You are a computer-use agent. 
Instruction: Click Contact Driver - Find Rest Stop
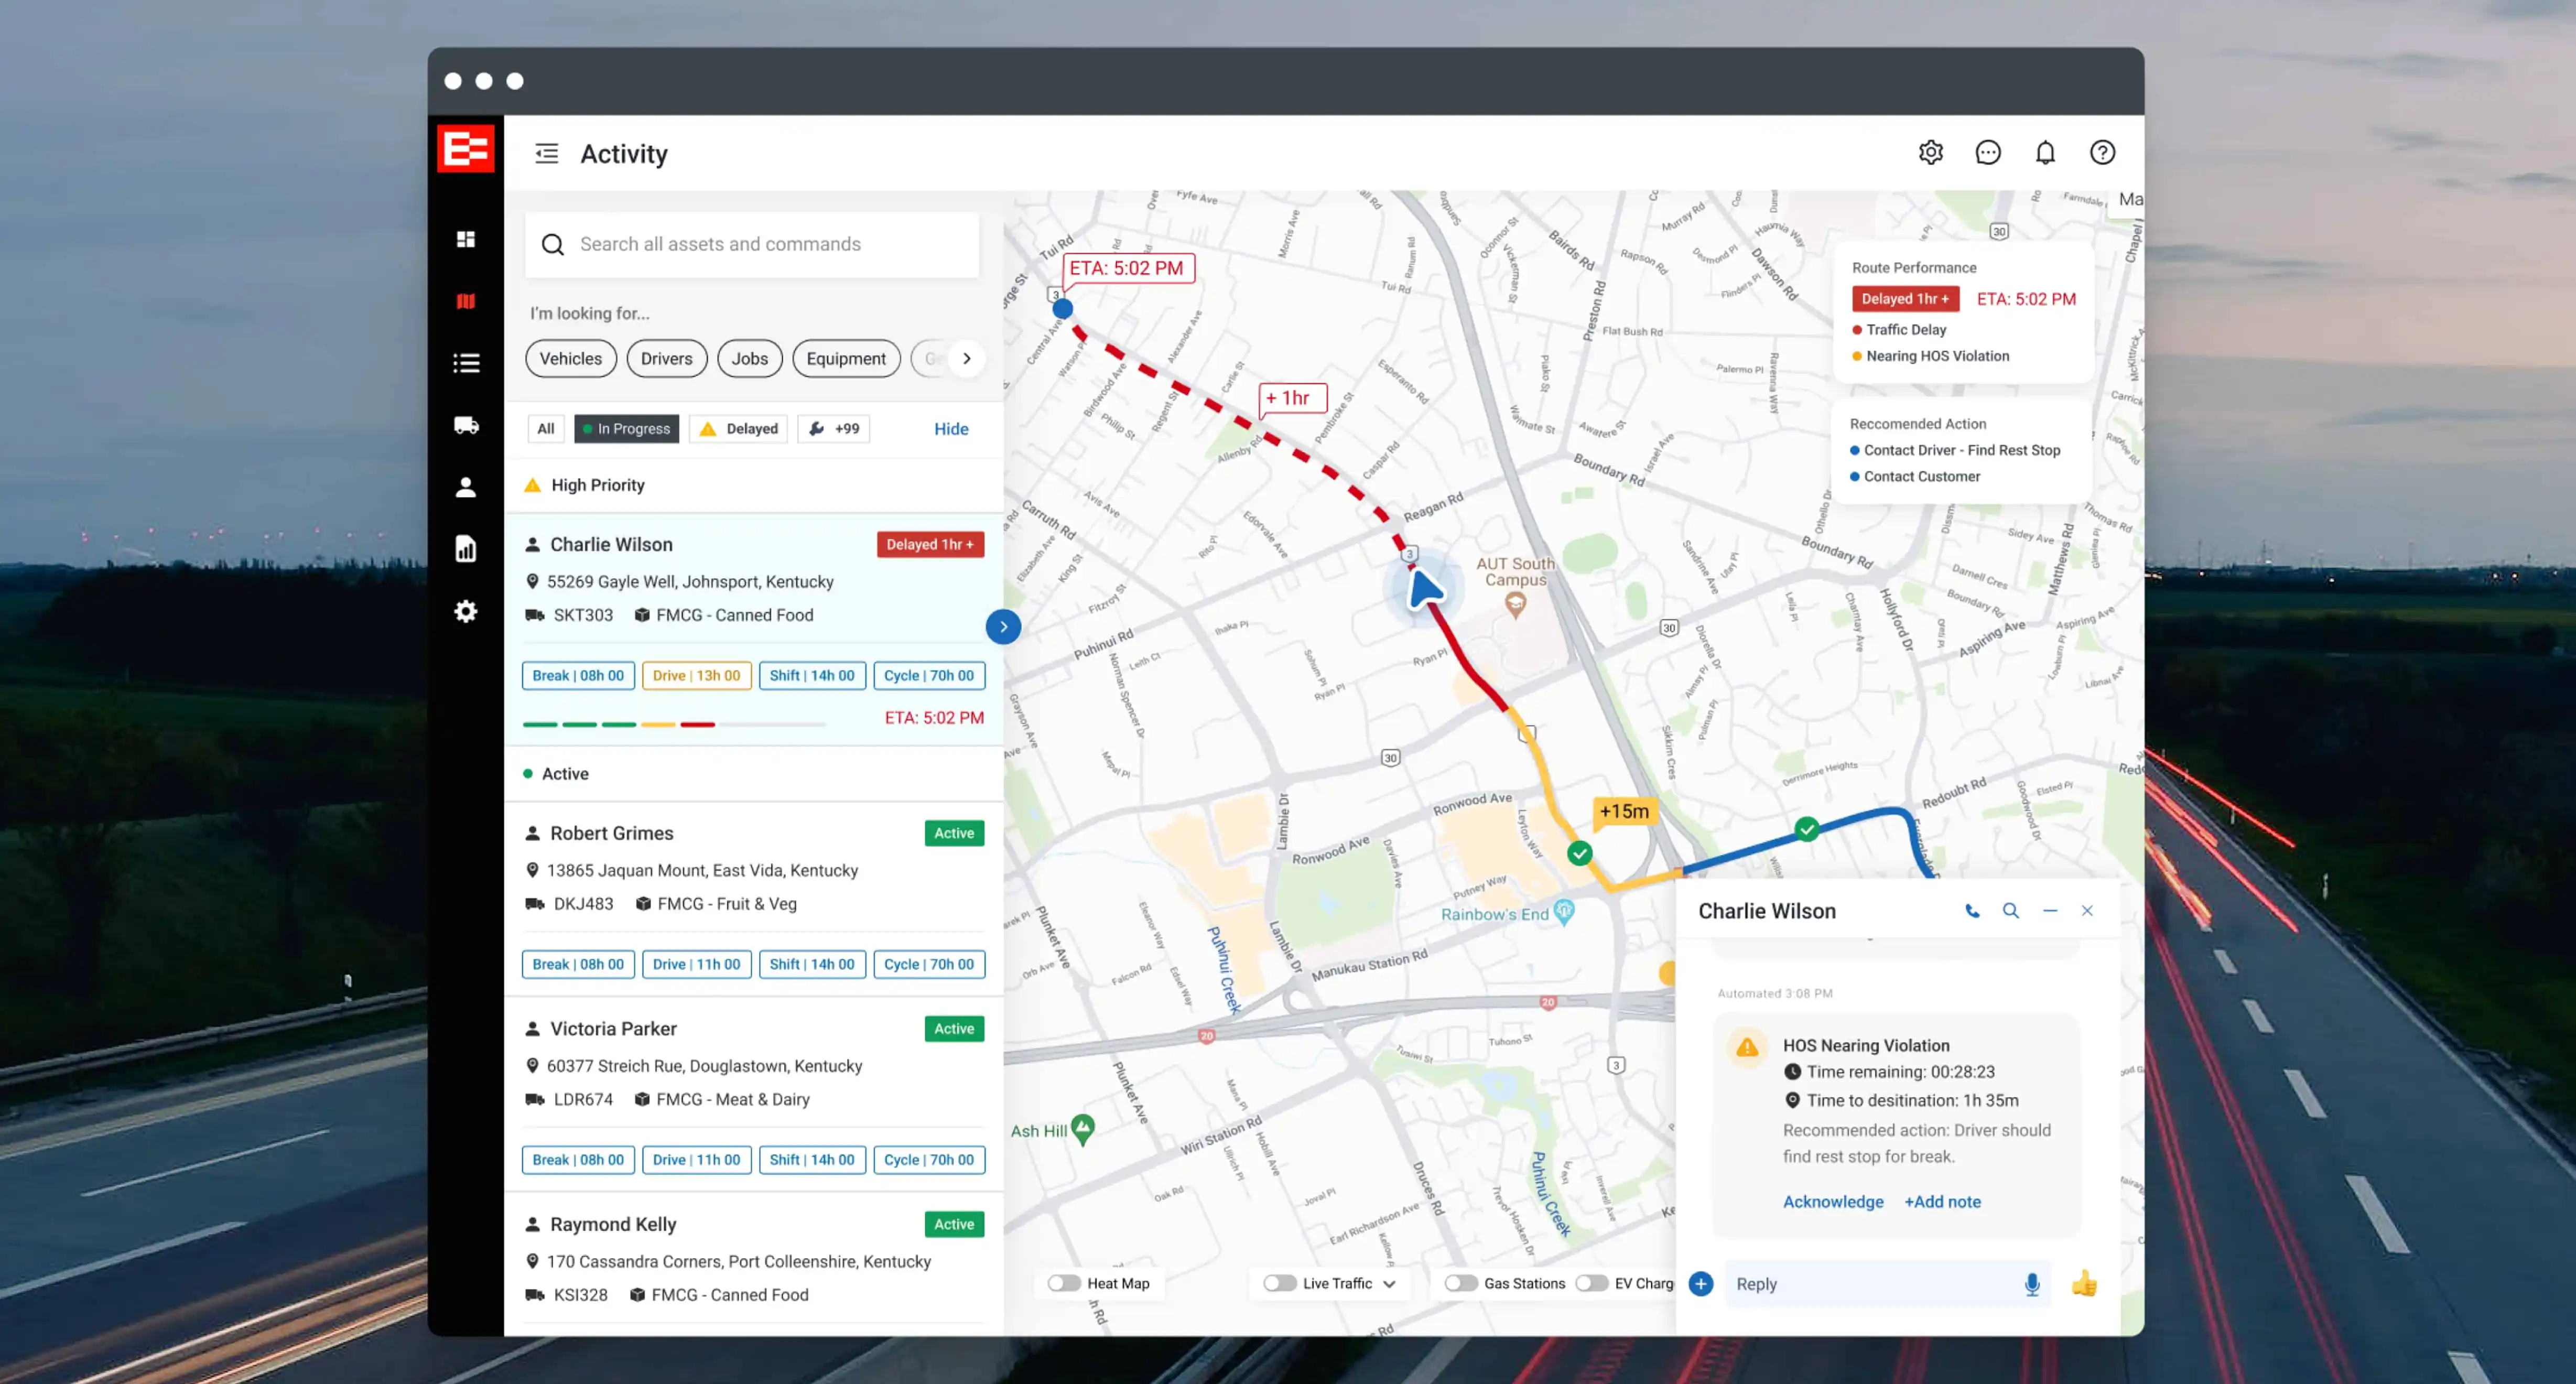(1961, 450)
